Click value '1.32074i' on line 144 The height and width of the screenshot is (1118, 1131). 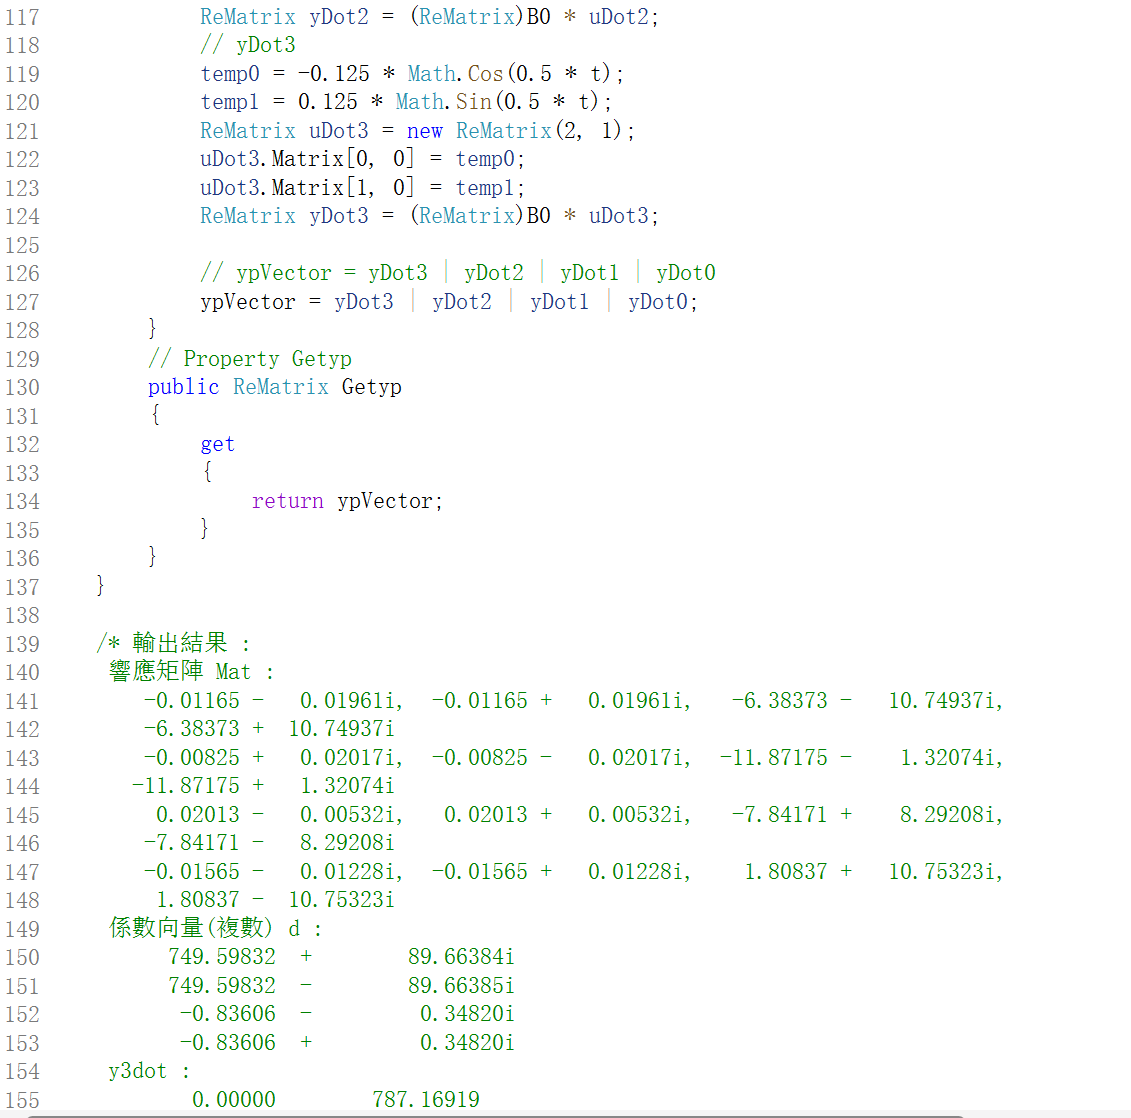coord(348,785)
